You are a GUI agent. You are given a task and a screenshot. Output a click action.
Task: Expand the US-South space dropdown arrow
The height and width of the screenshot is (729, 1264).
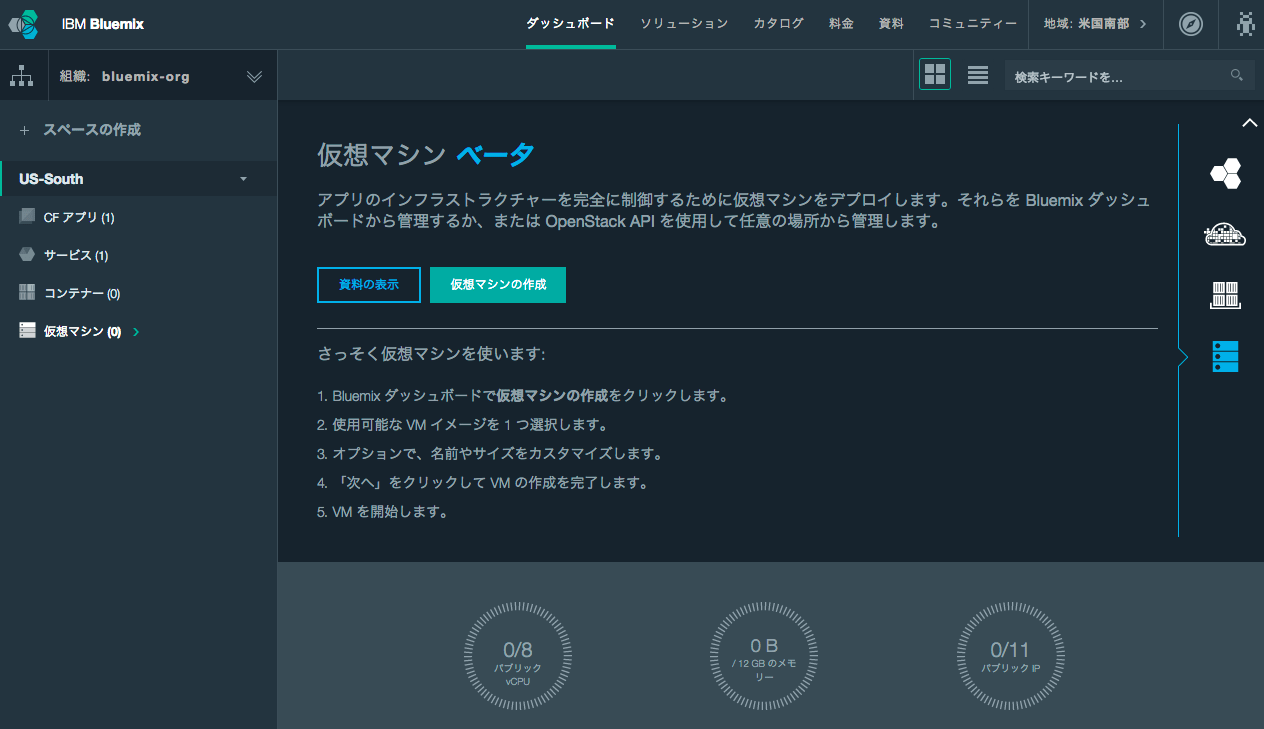243,179
